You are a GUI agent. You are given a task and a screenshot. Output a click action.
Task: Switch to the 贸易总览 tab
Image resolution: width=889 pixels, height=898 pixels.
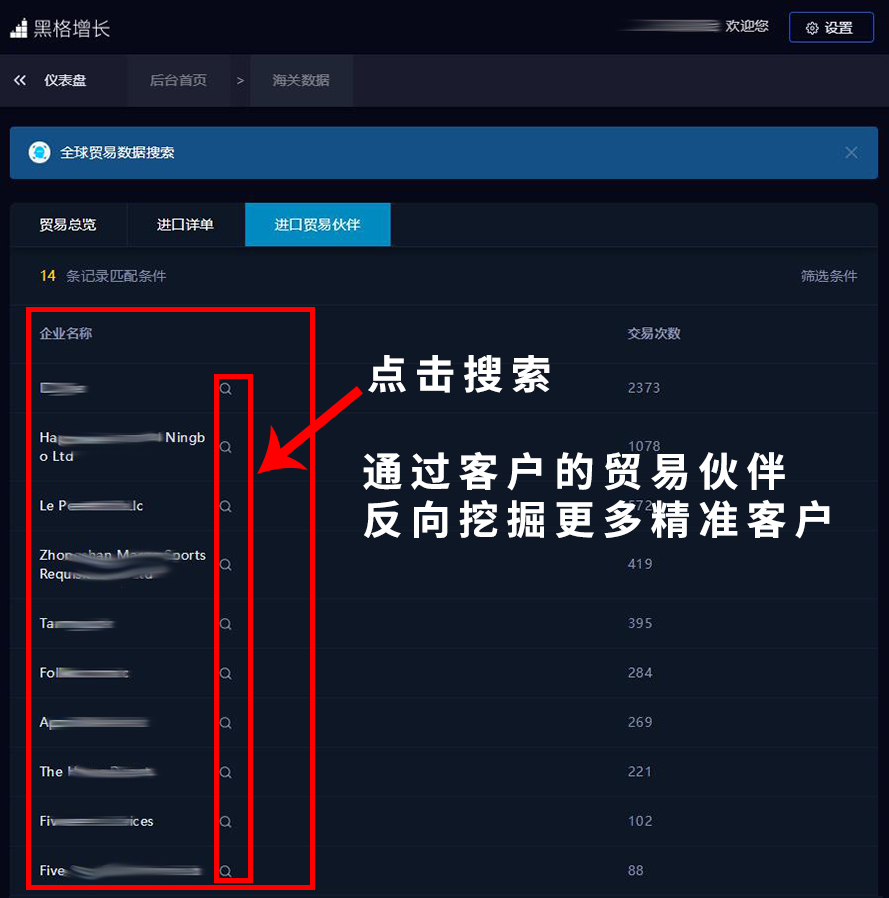point(68,225)
